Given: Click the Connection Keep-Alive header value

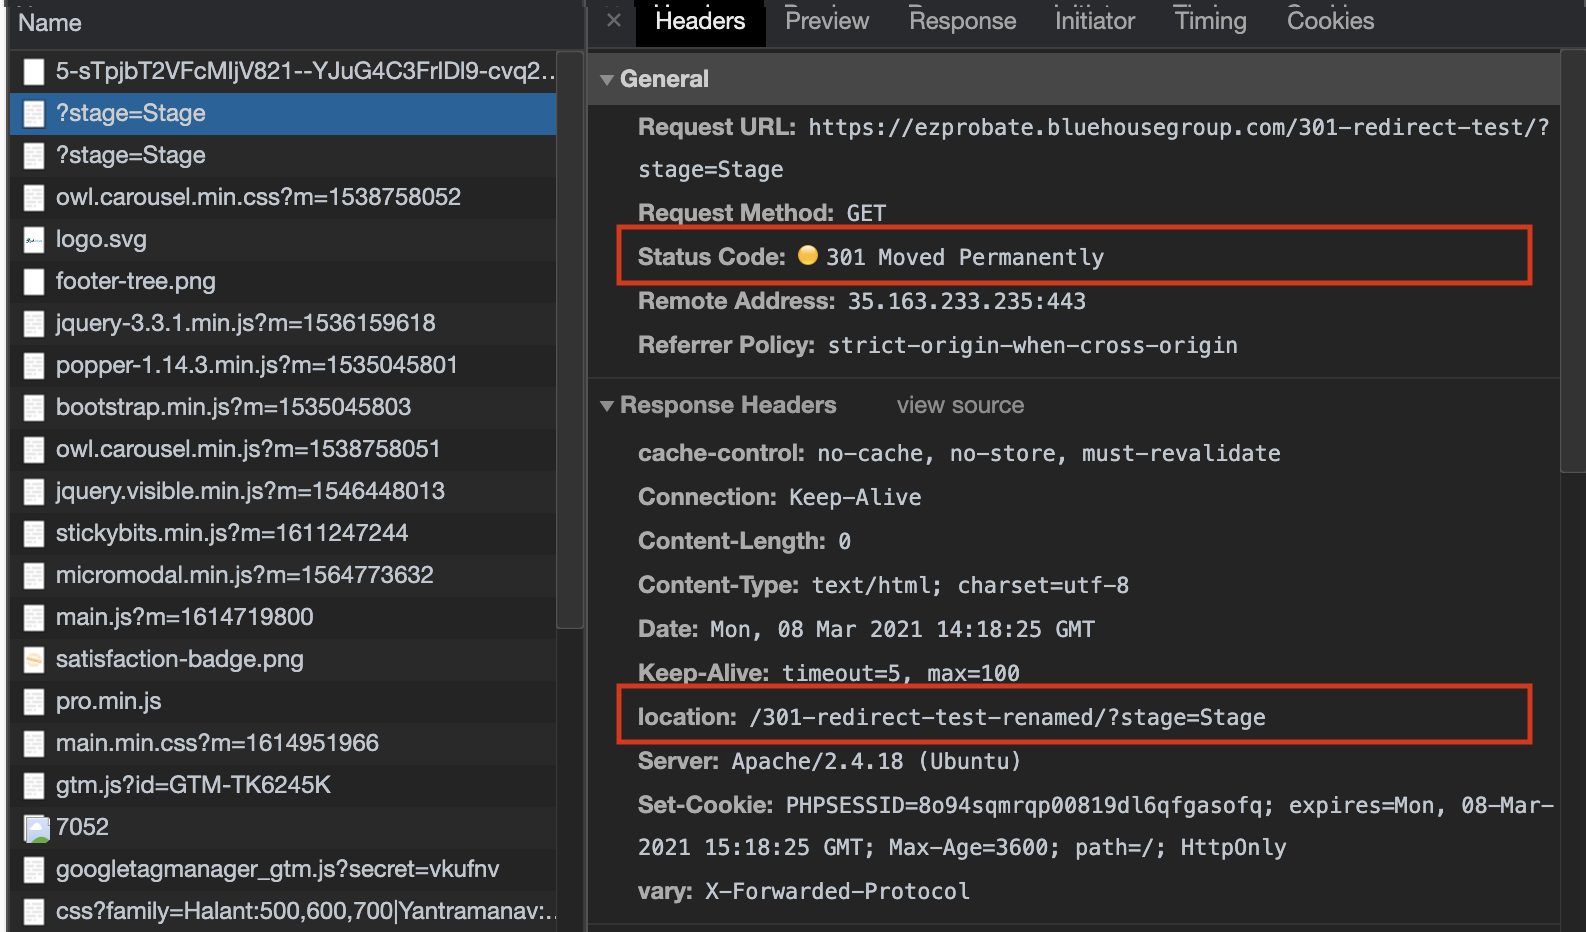Looking at the screenshot, I should point(855,497).
